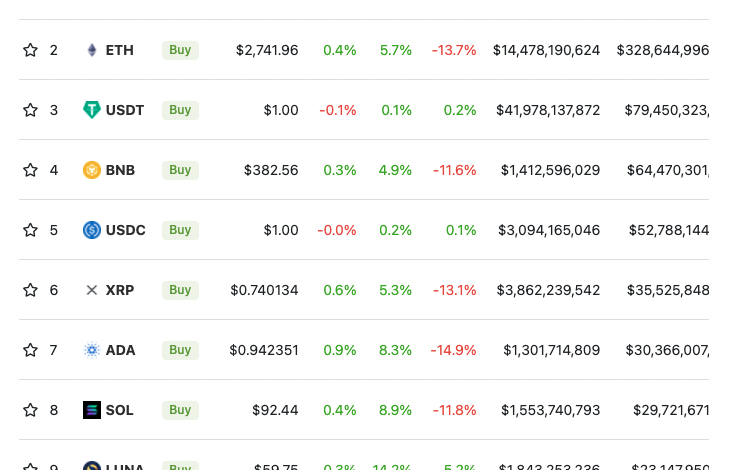This screenshot has width=738, height=470.
Task: Toggle the USDC watchlist star
Action: (30, 230)
